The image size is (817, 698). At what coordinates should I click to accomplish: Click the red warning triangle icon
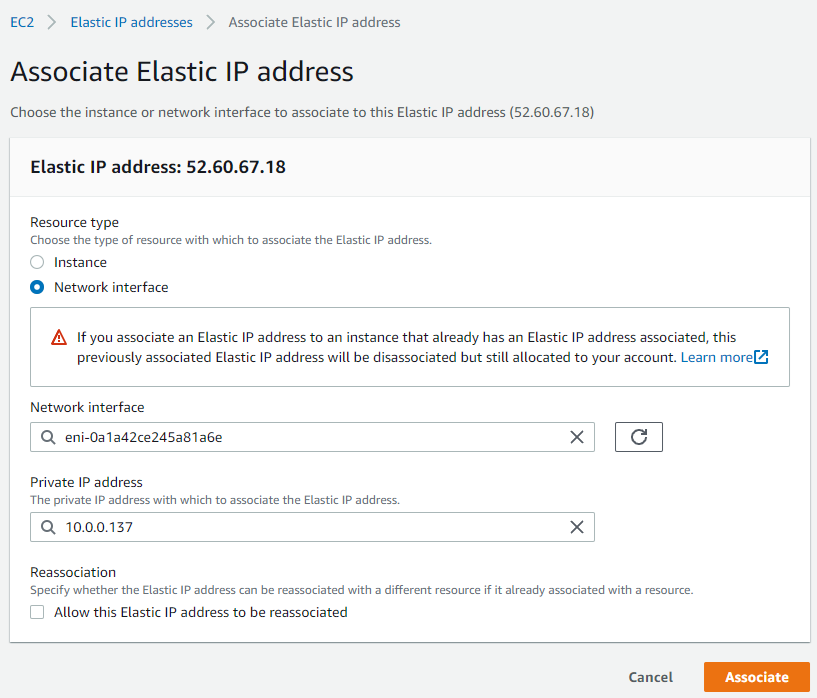pyautogui.click(x=59, y=338)
